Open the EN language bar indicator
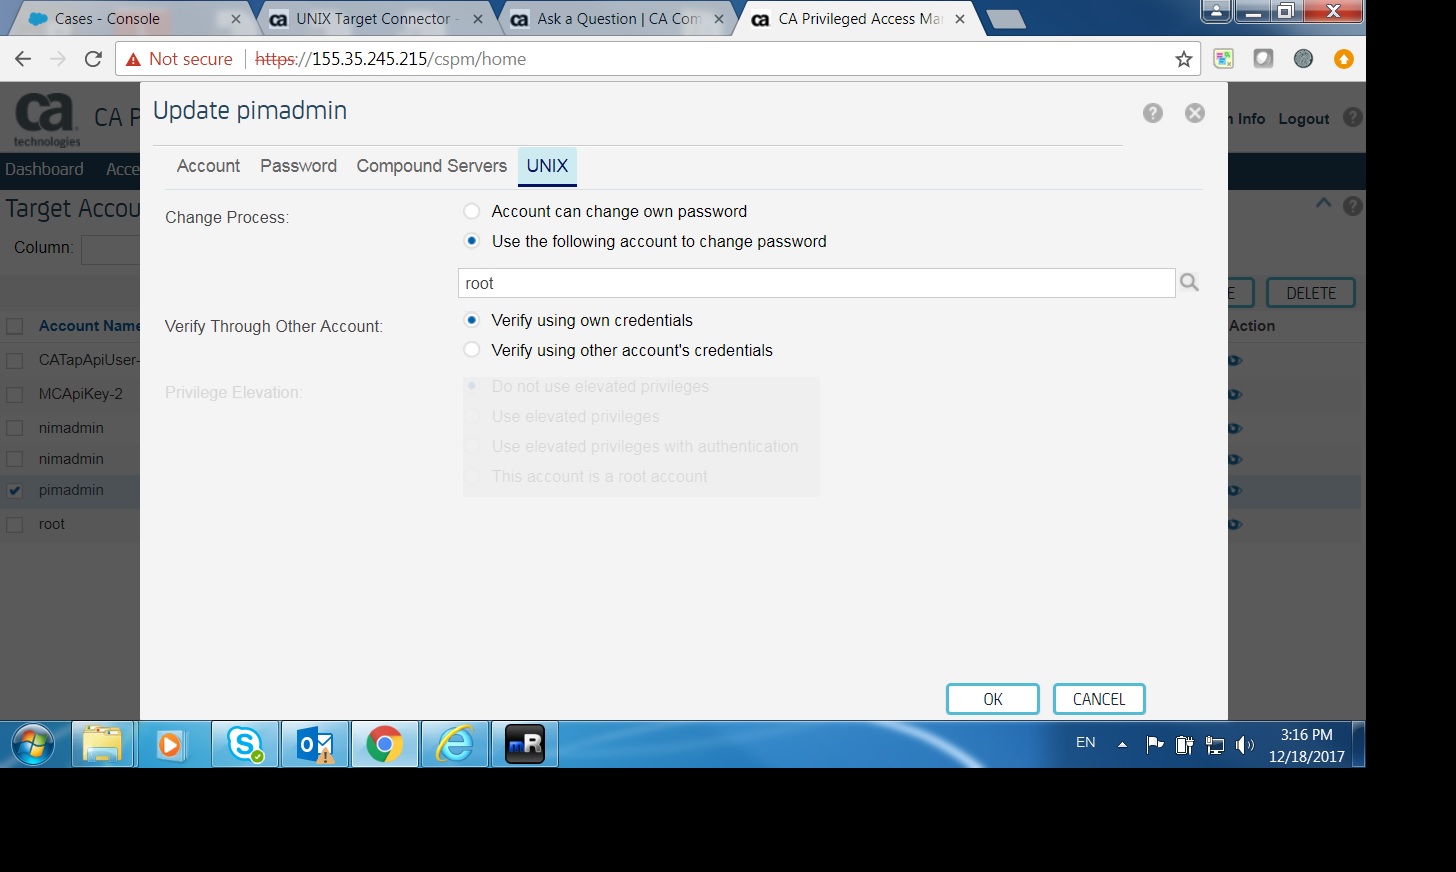The width and height of the screenshot is (1456, 872). (1086, 742)
